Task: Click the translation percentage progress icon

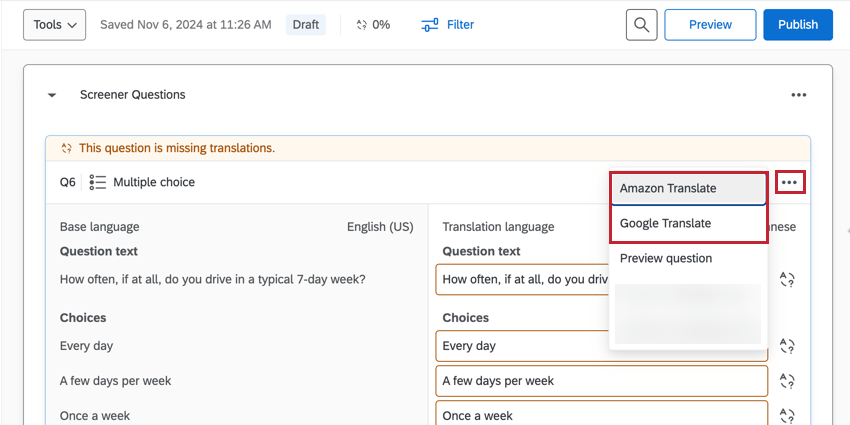Action: (x=362, y=25)
